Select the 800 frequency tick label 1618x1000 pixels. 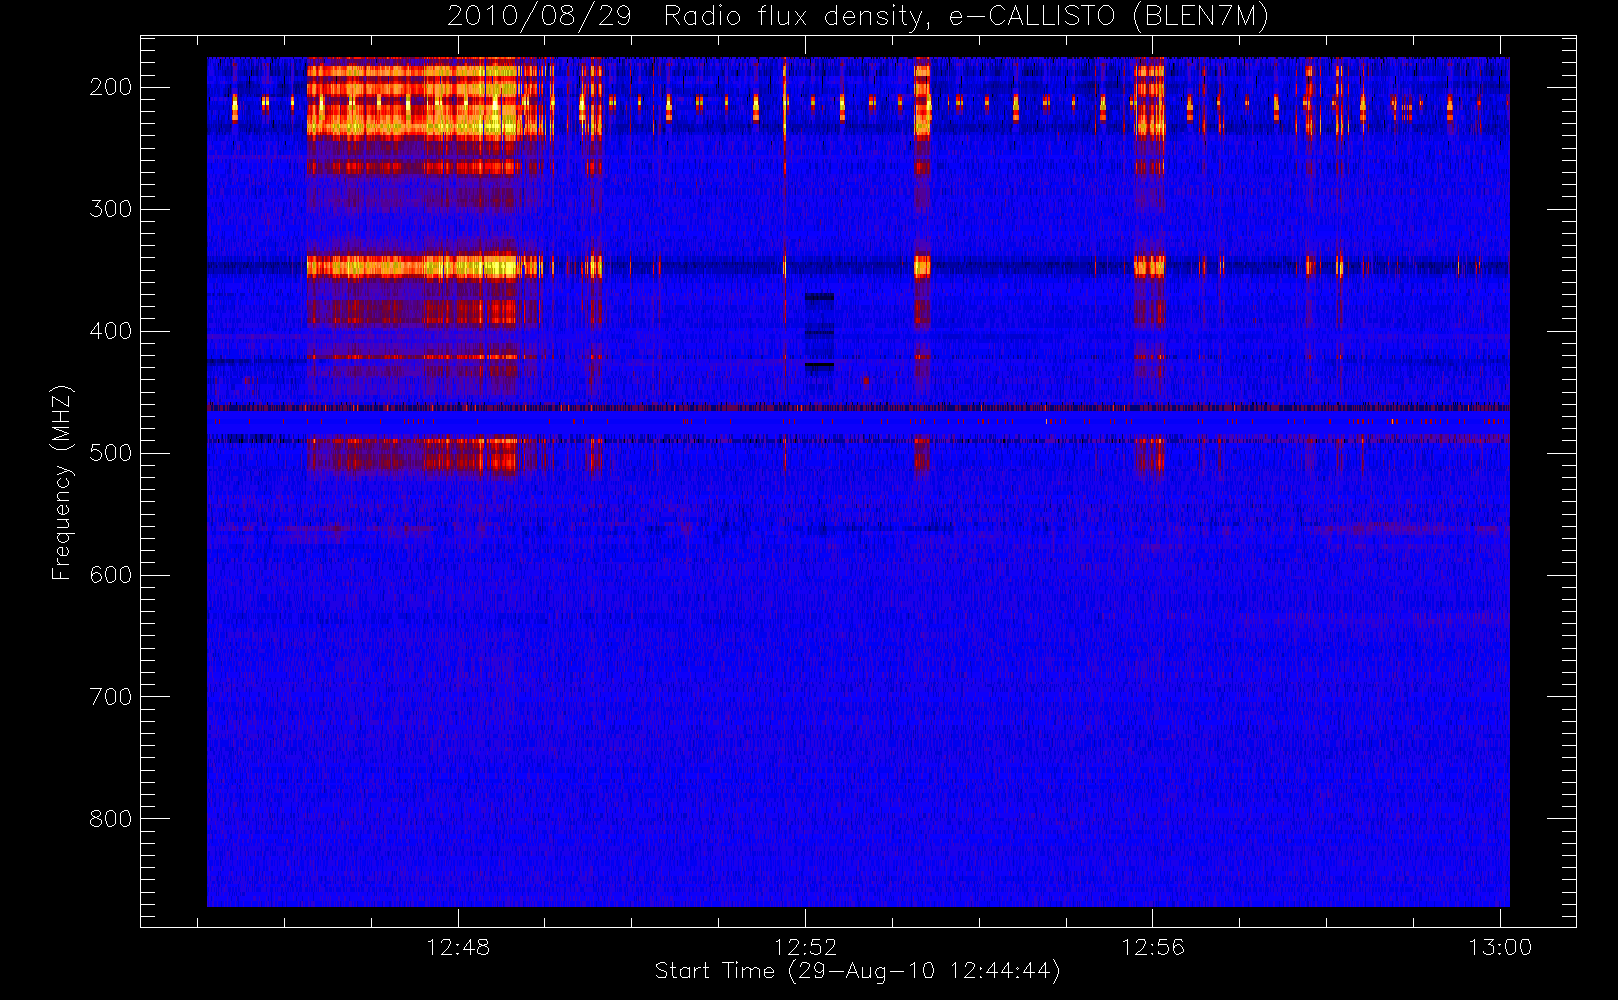point(111,819)
